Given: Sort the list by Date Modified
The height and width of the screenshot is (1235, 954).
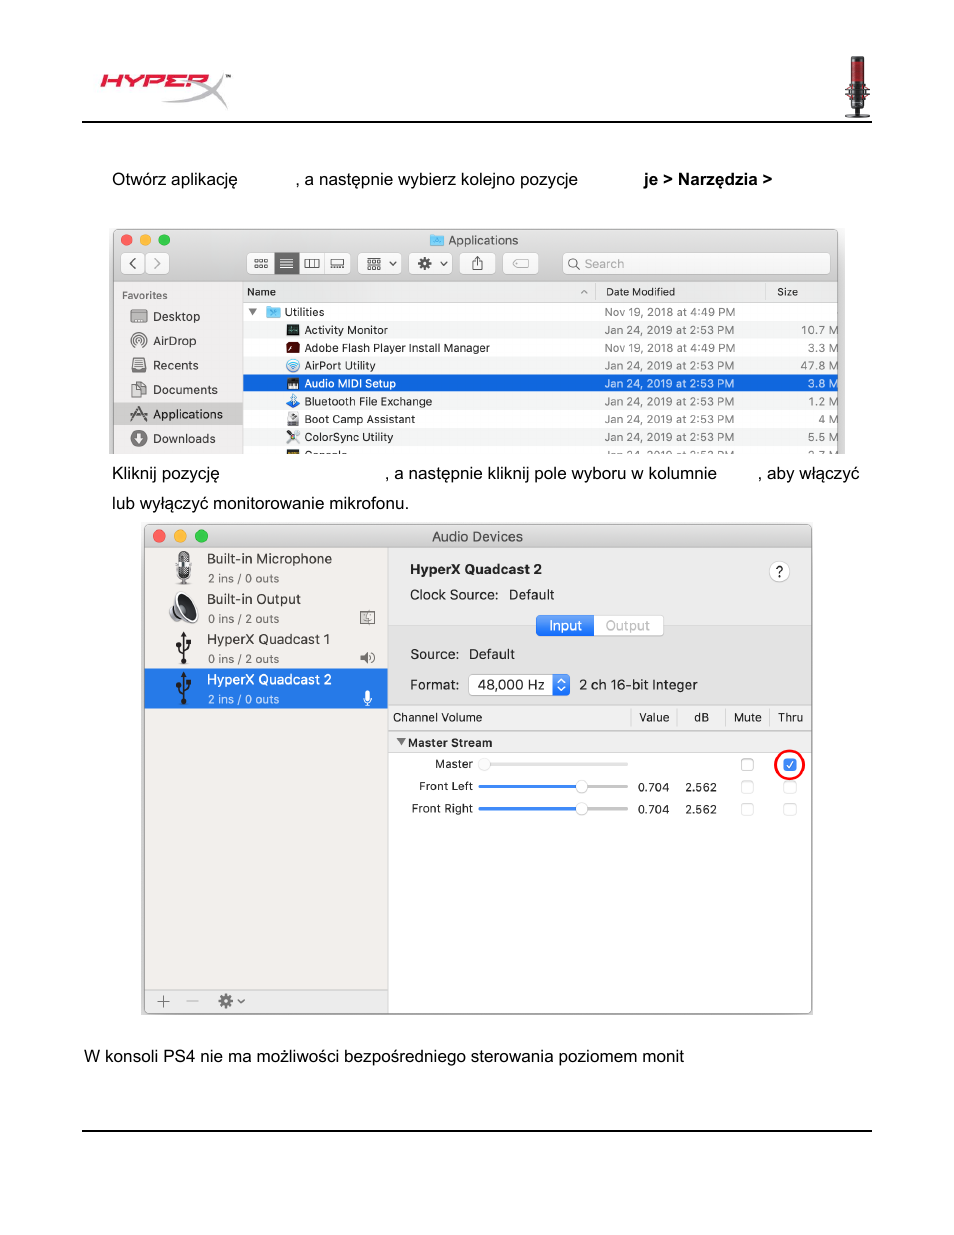Looking at the screenshot, I should tap(680, 292).
